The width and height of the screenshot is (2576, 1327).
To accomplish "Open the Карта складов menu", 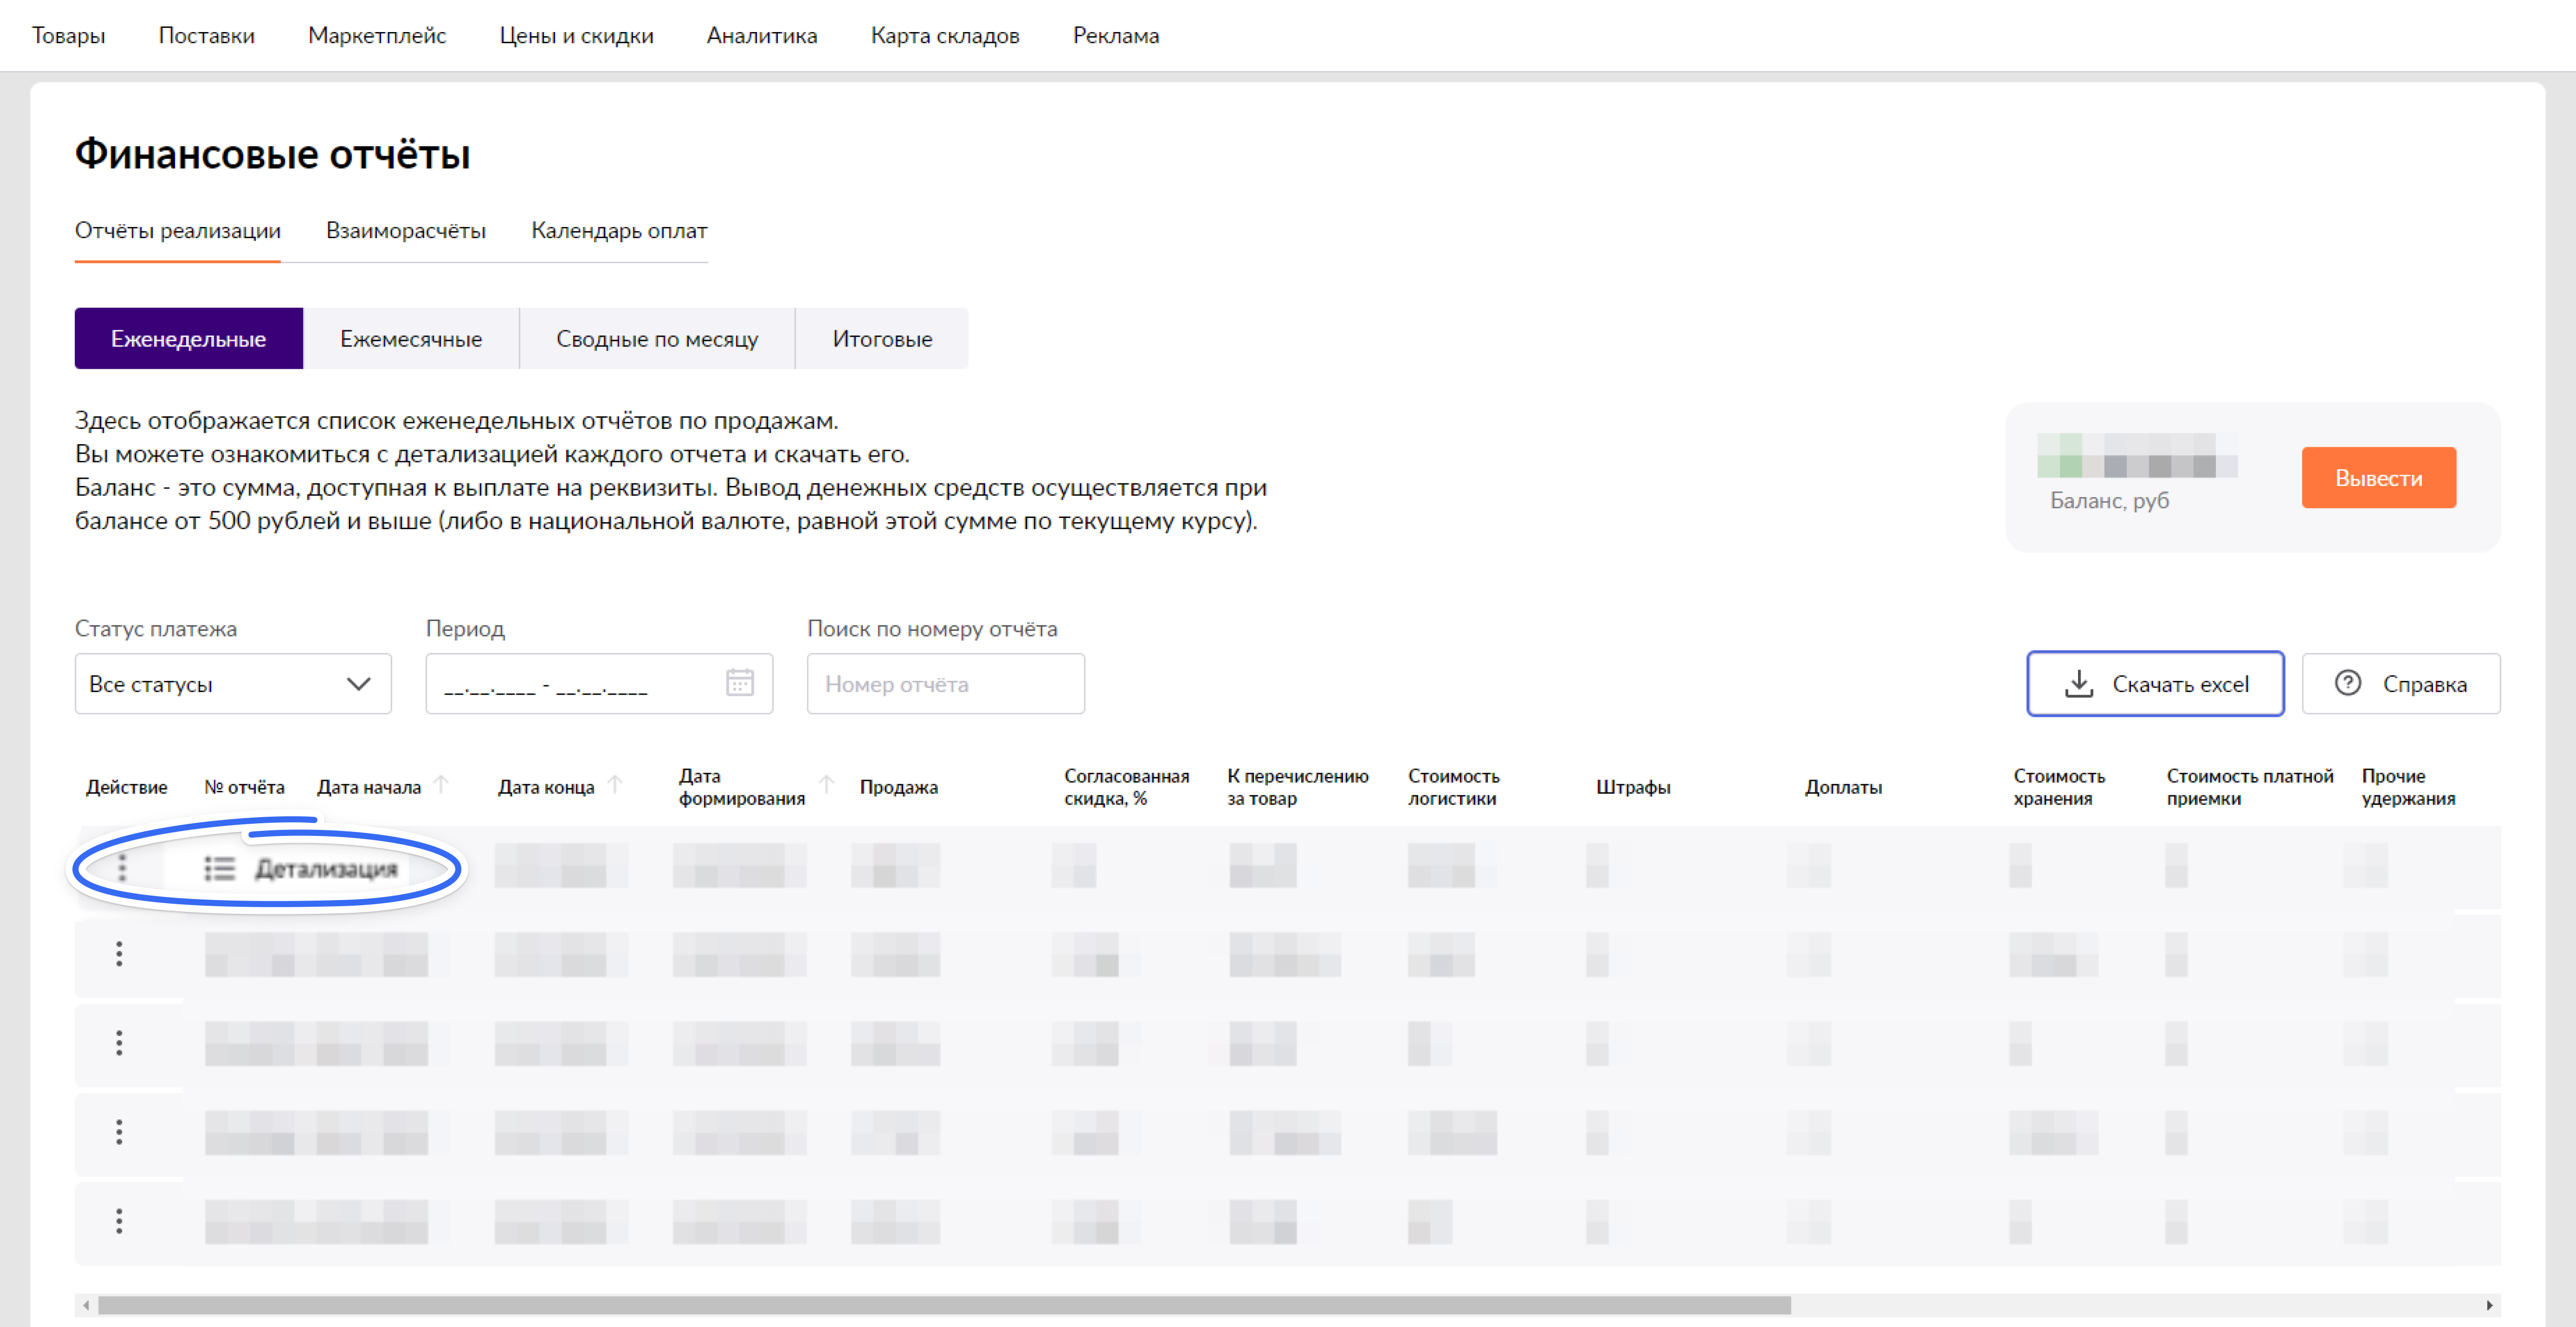I will click(945, 35).
